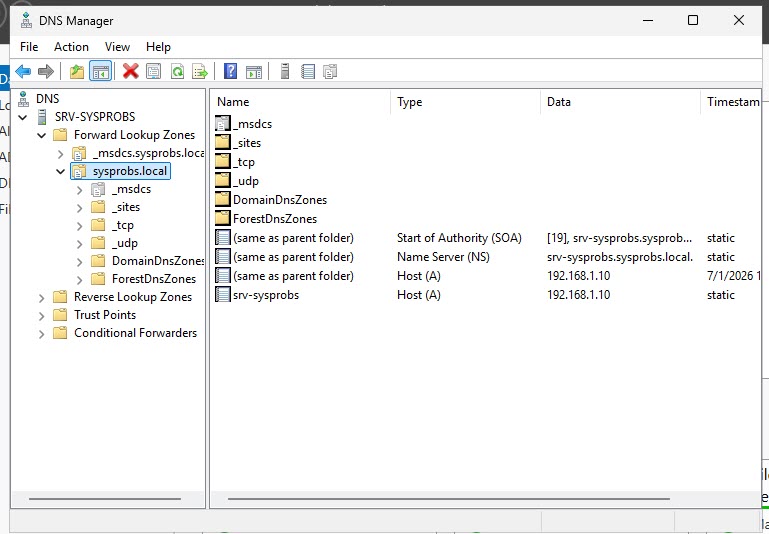
Task: Sort by Type column header
Action: coord(466,102)
